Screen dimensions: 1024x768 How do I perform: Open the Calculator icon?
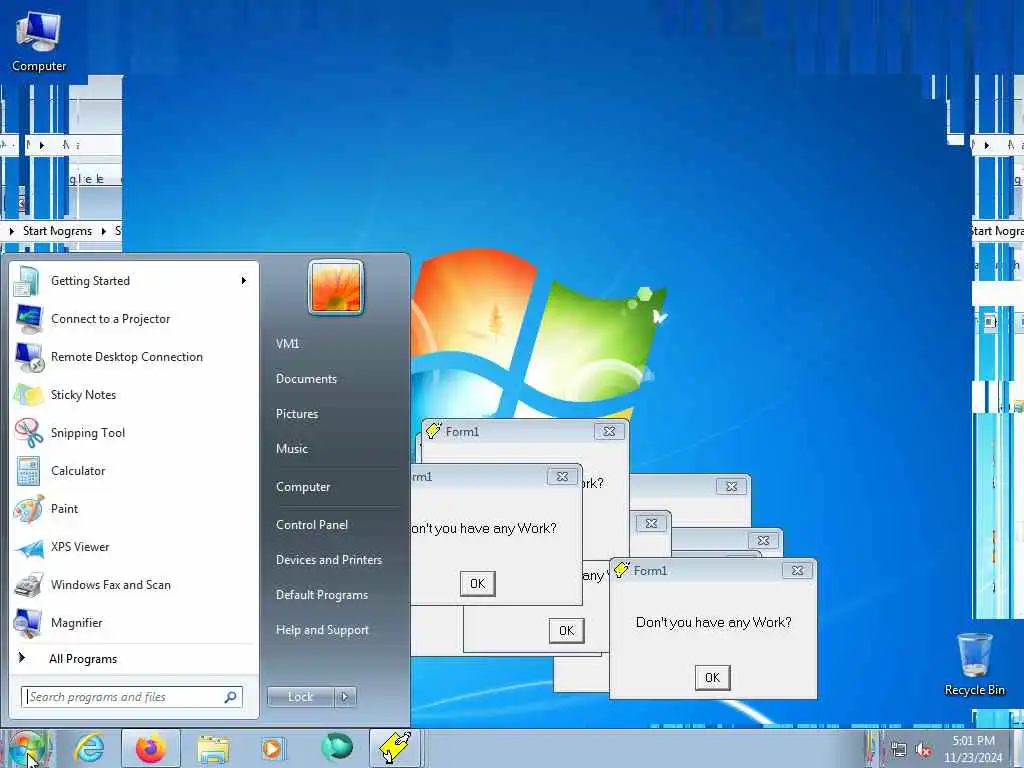coord(28,471)
